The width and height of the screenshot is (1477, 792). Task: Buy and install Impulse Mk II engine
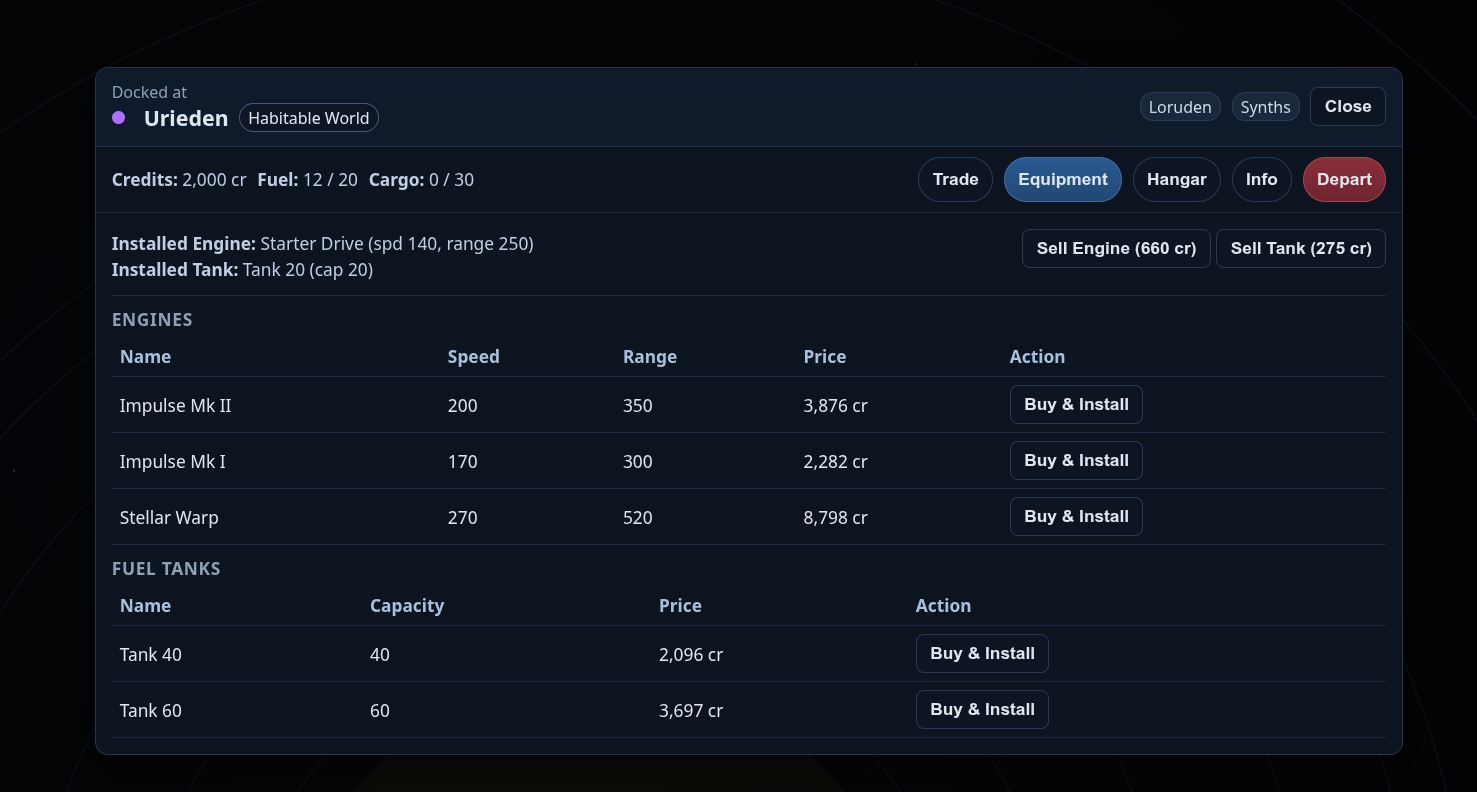pos(1076,405)
